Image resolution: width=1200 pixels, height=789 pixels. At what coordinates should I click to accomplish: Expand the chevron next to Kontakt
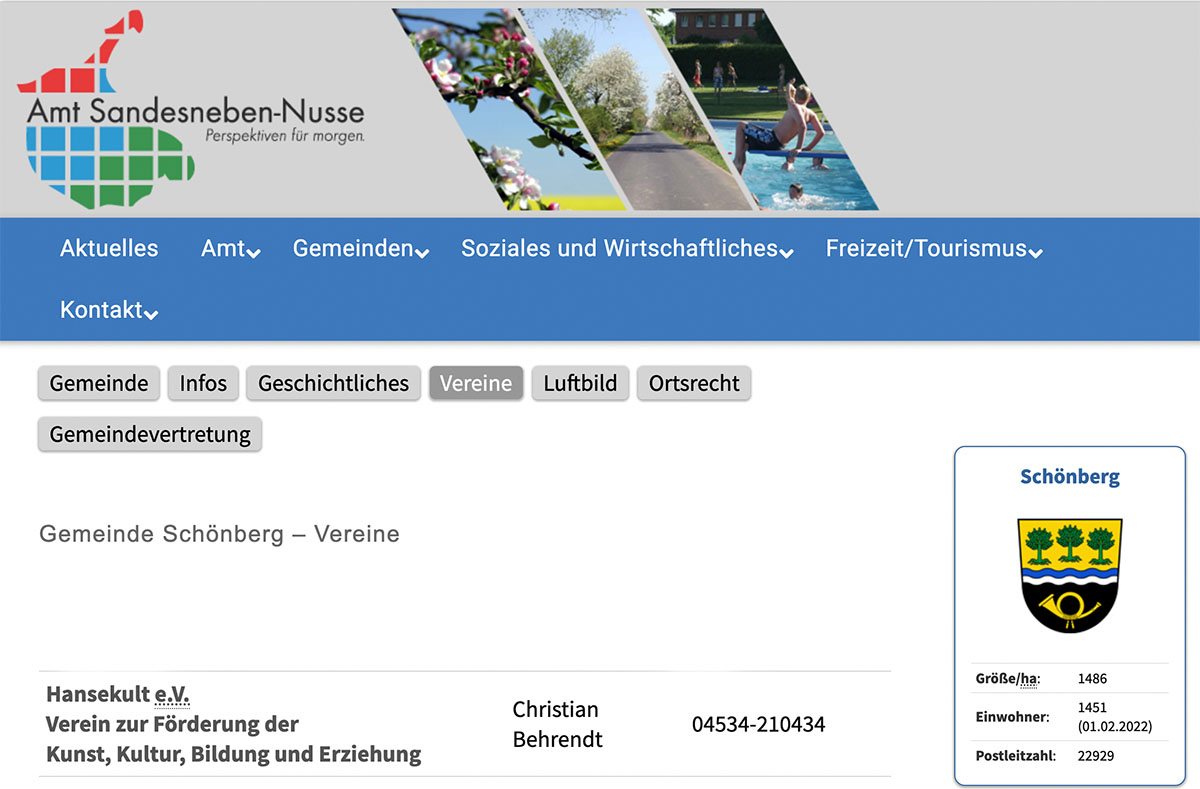tap(151, 315)
